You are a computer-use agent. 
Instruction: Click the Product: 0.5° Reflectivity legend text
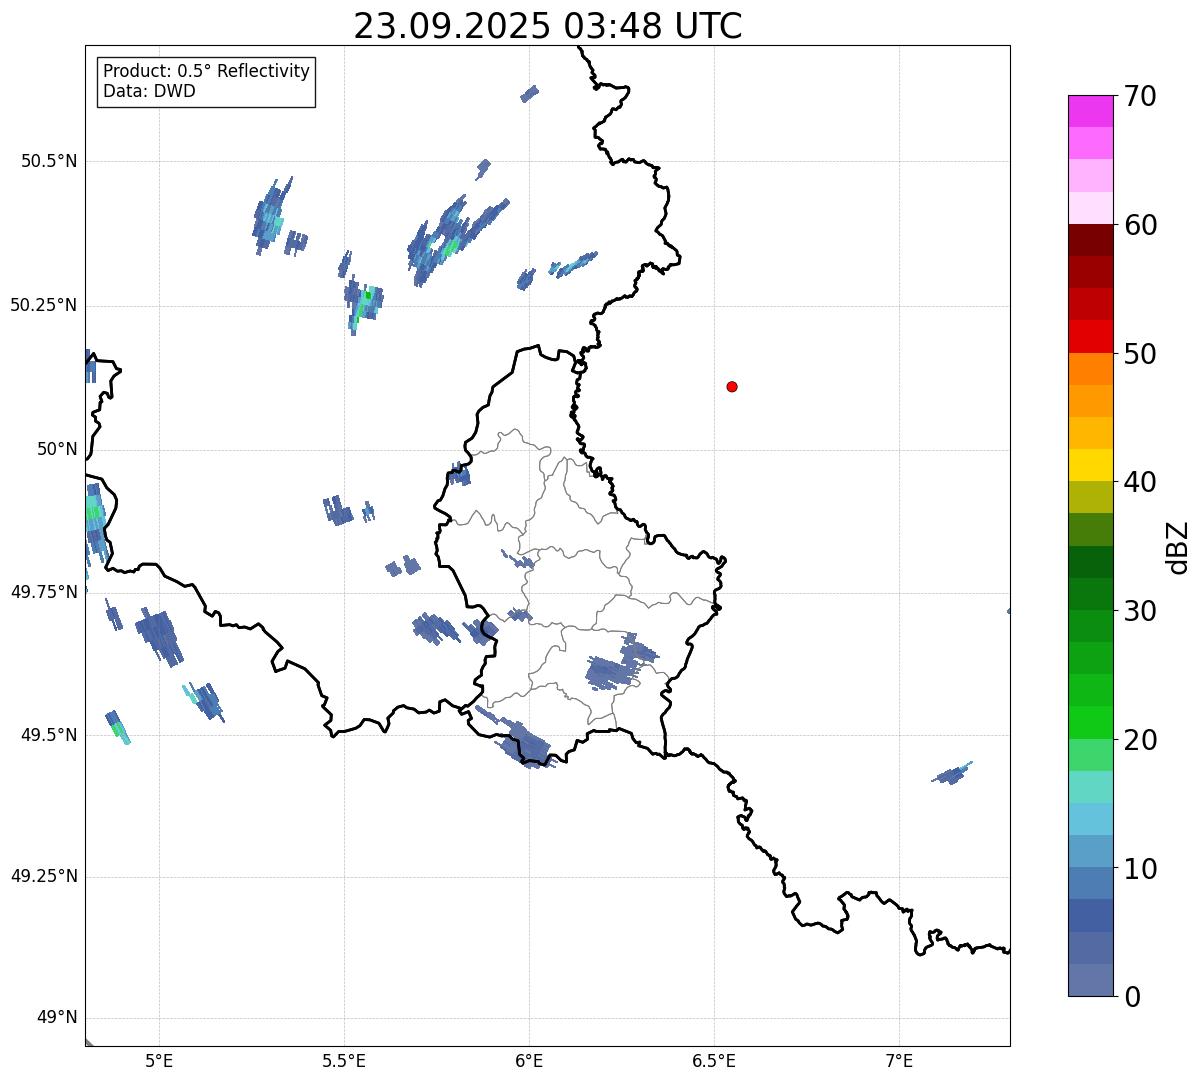pyautogui.click(x=206, y=71)
